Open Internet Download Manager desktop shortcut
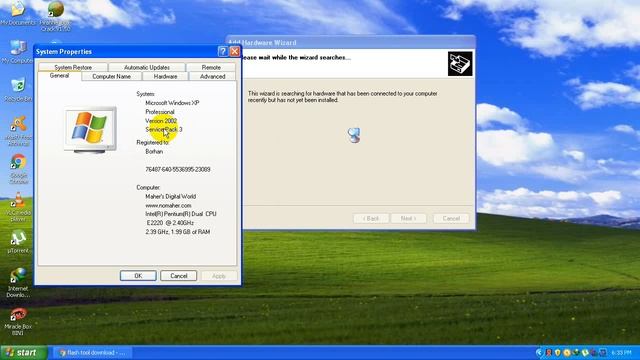Image resolution: width=640 pixels, height=360 pixels. (18, 282)
